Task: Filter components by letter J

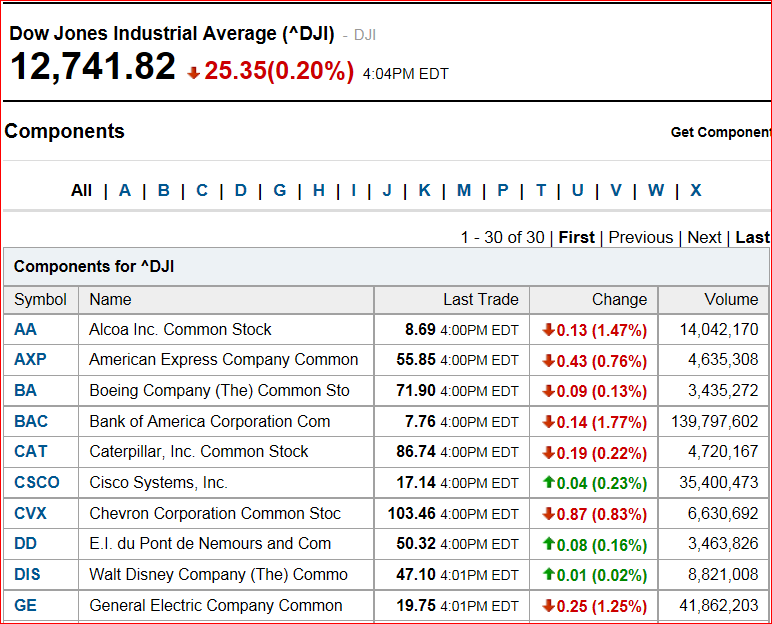Action: (387, 190)
